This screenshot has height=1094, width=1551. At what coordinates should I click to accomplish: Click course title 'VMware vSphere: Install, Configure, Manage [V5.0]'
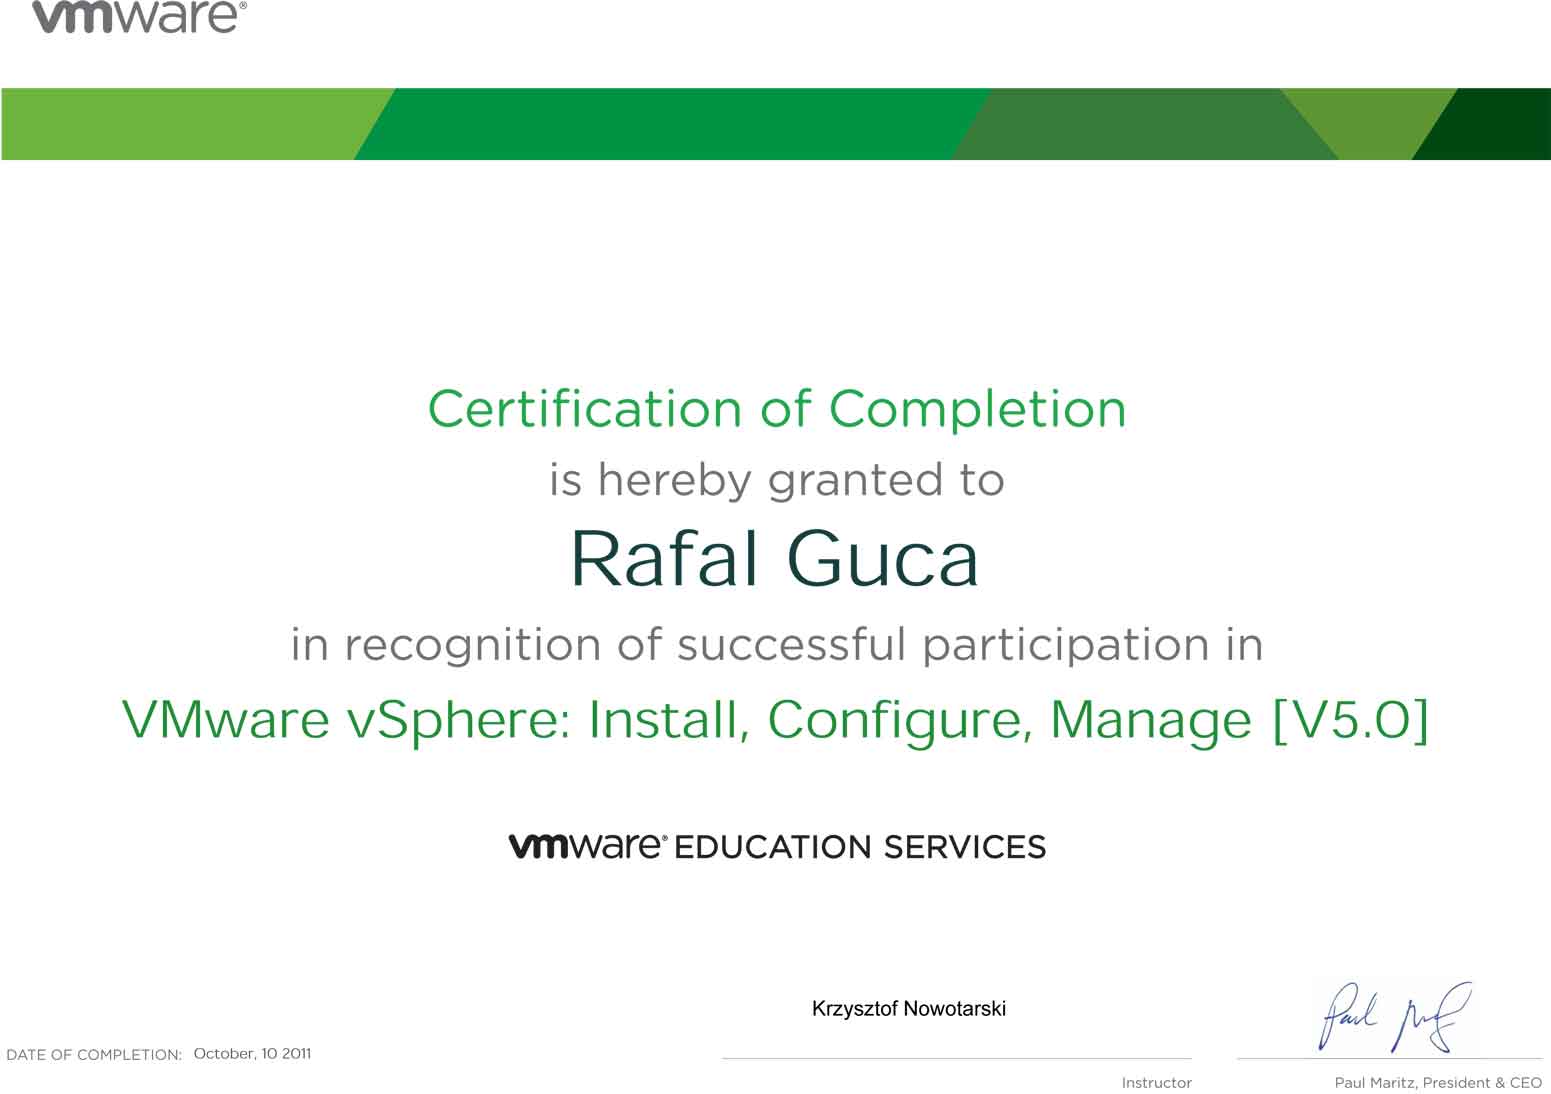pos(775,720)
